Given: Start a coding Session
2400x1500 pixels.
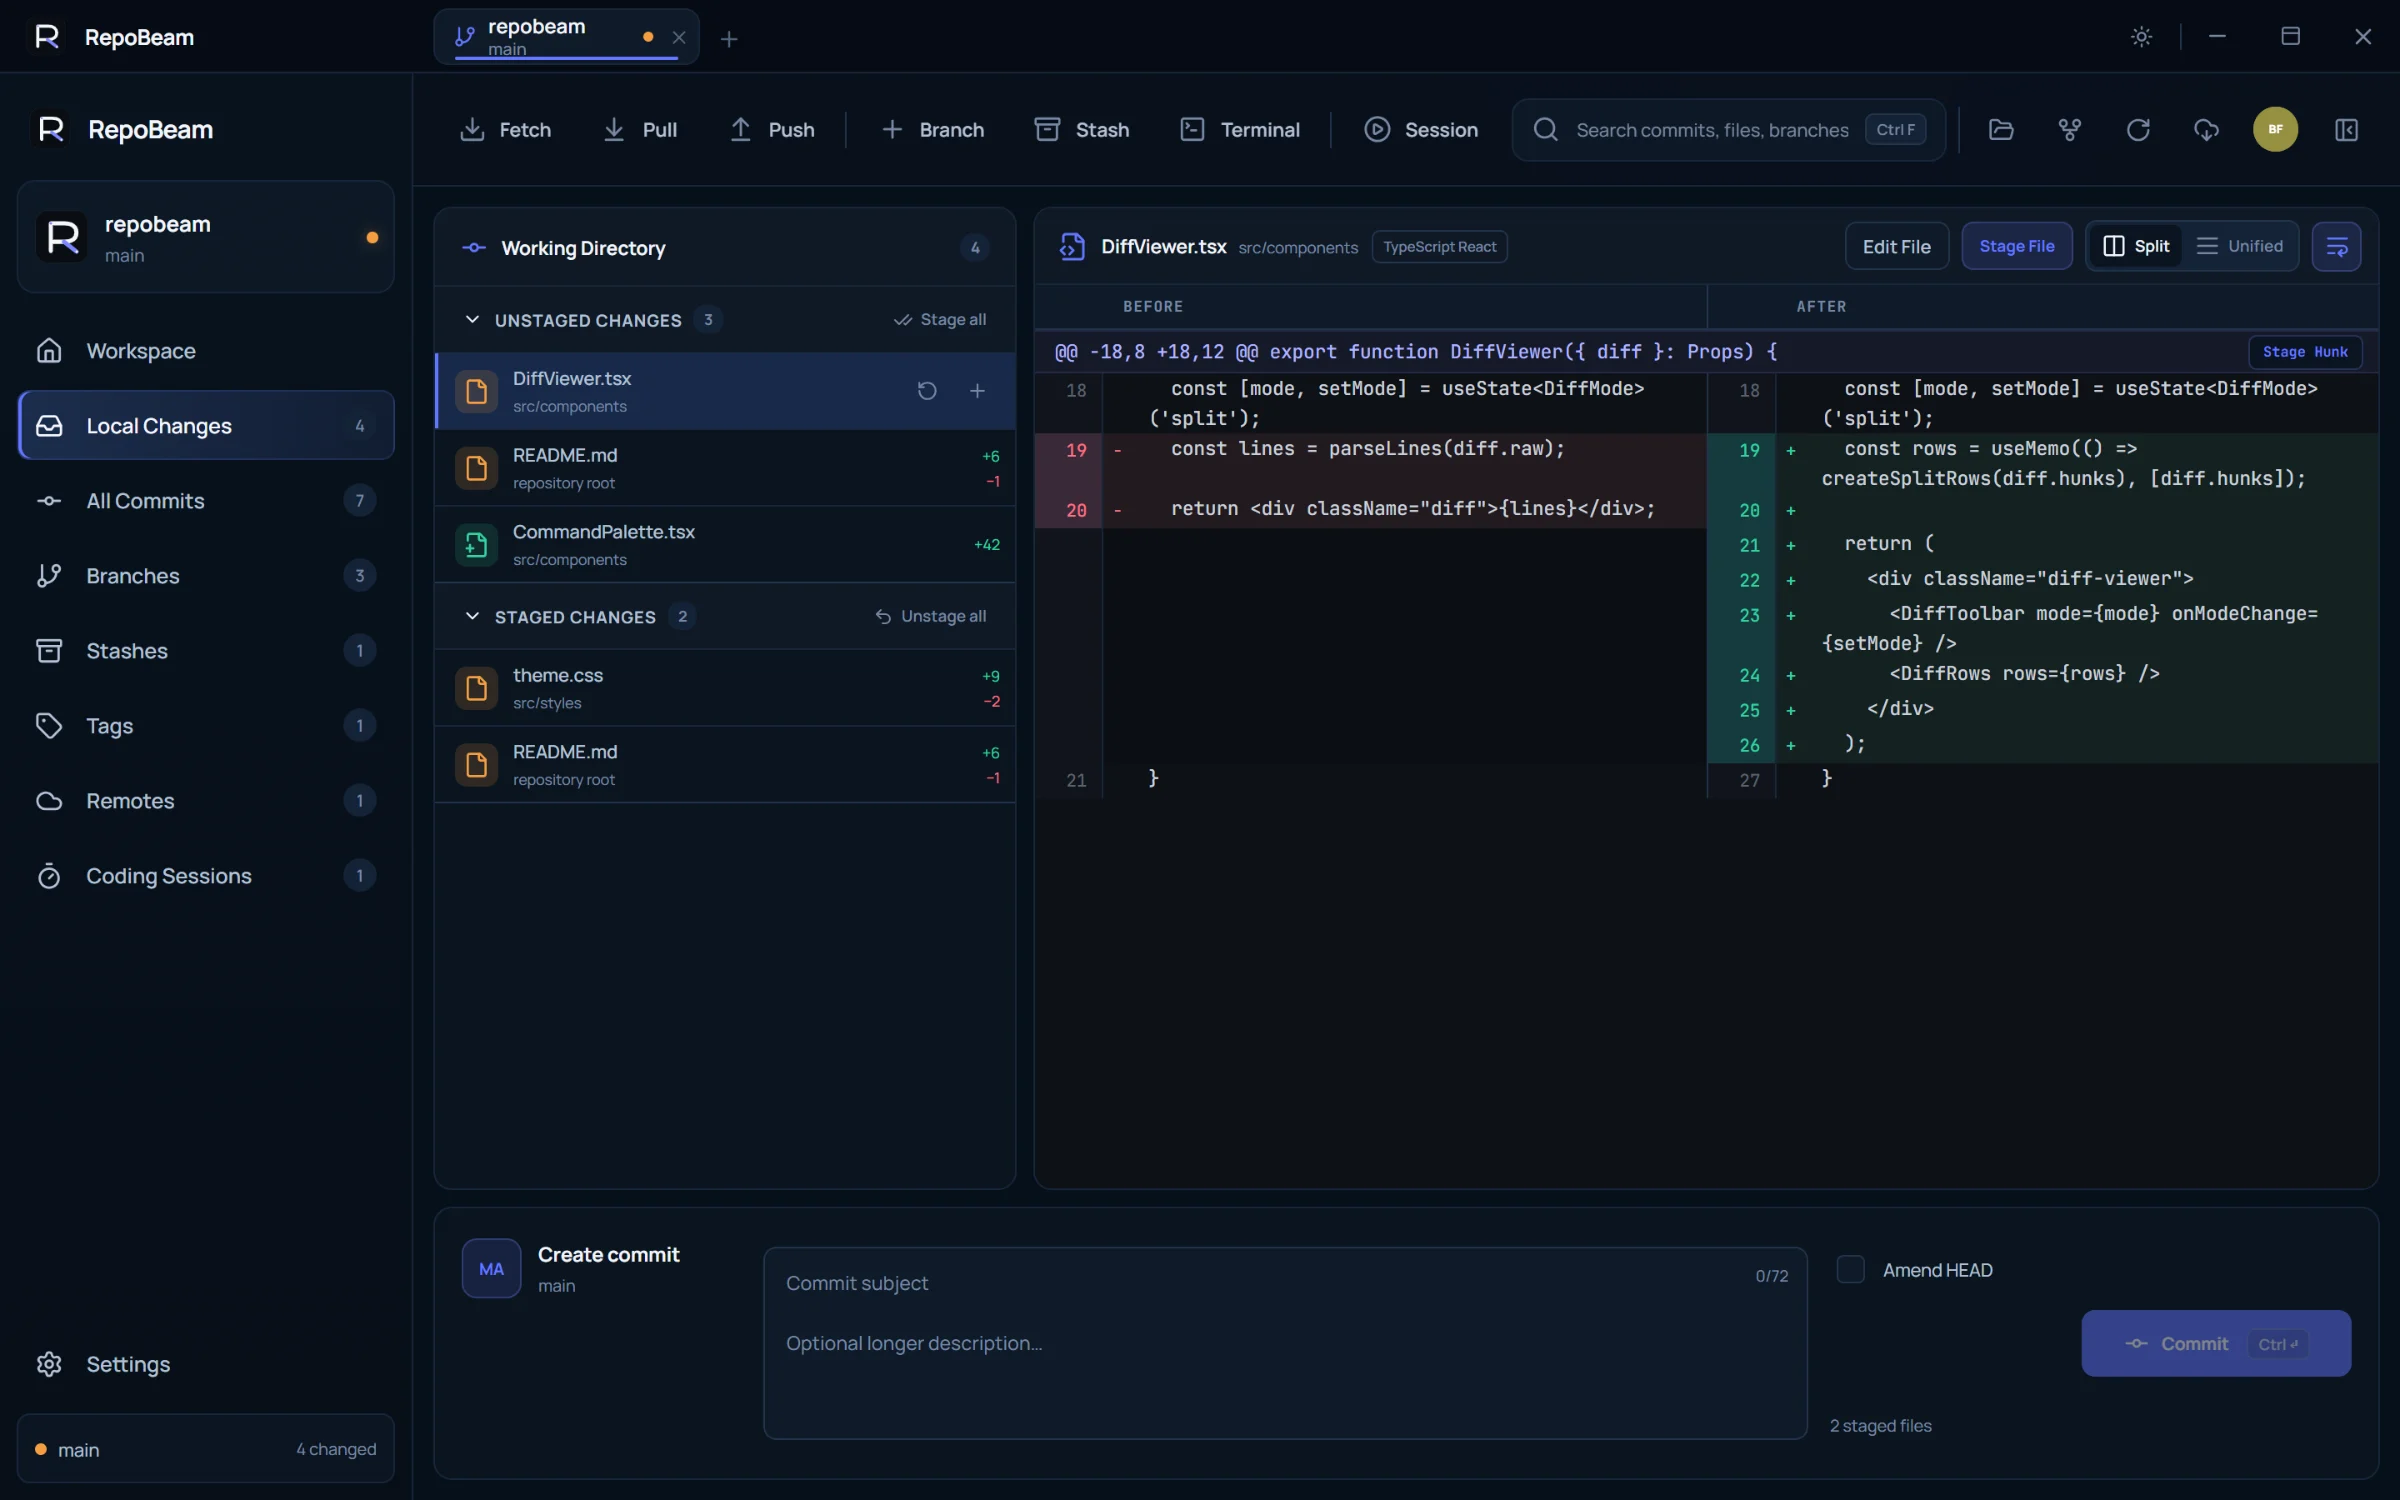Looking at the screenshot, I should 1420,130.
